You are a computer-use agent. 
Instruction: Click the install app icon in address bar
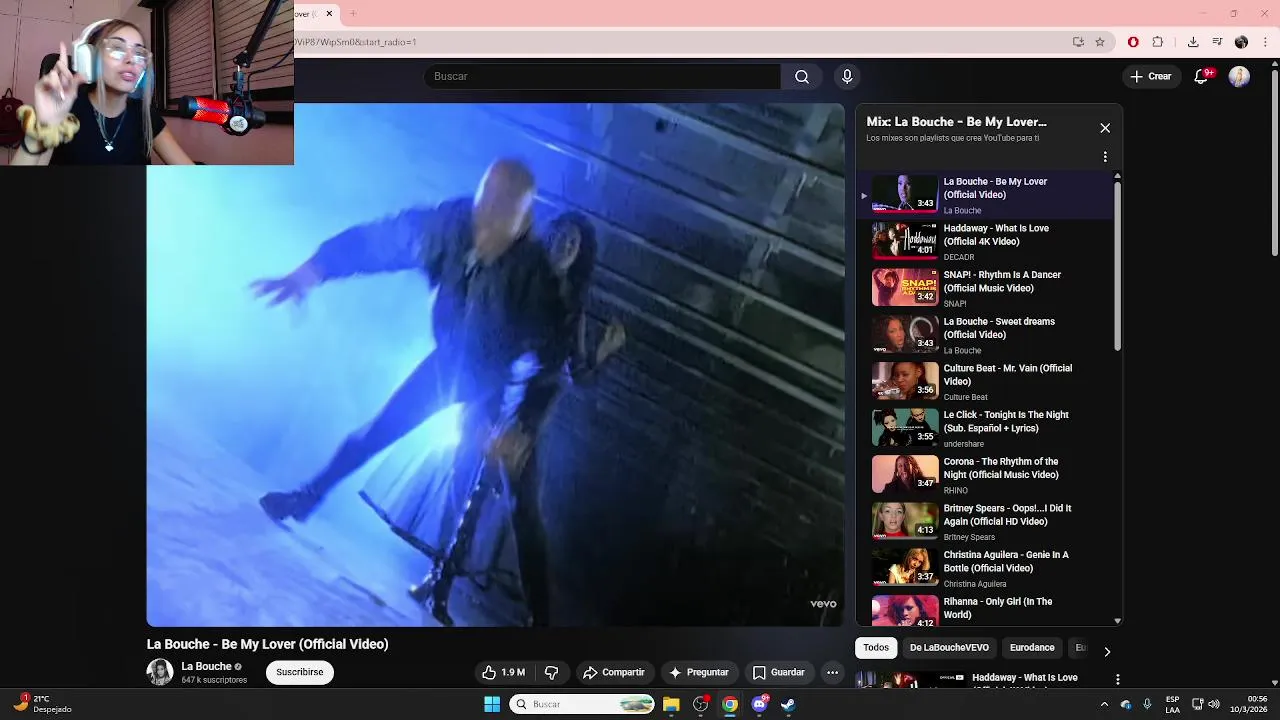pyautogui.click(x=1078, y=42)
